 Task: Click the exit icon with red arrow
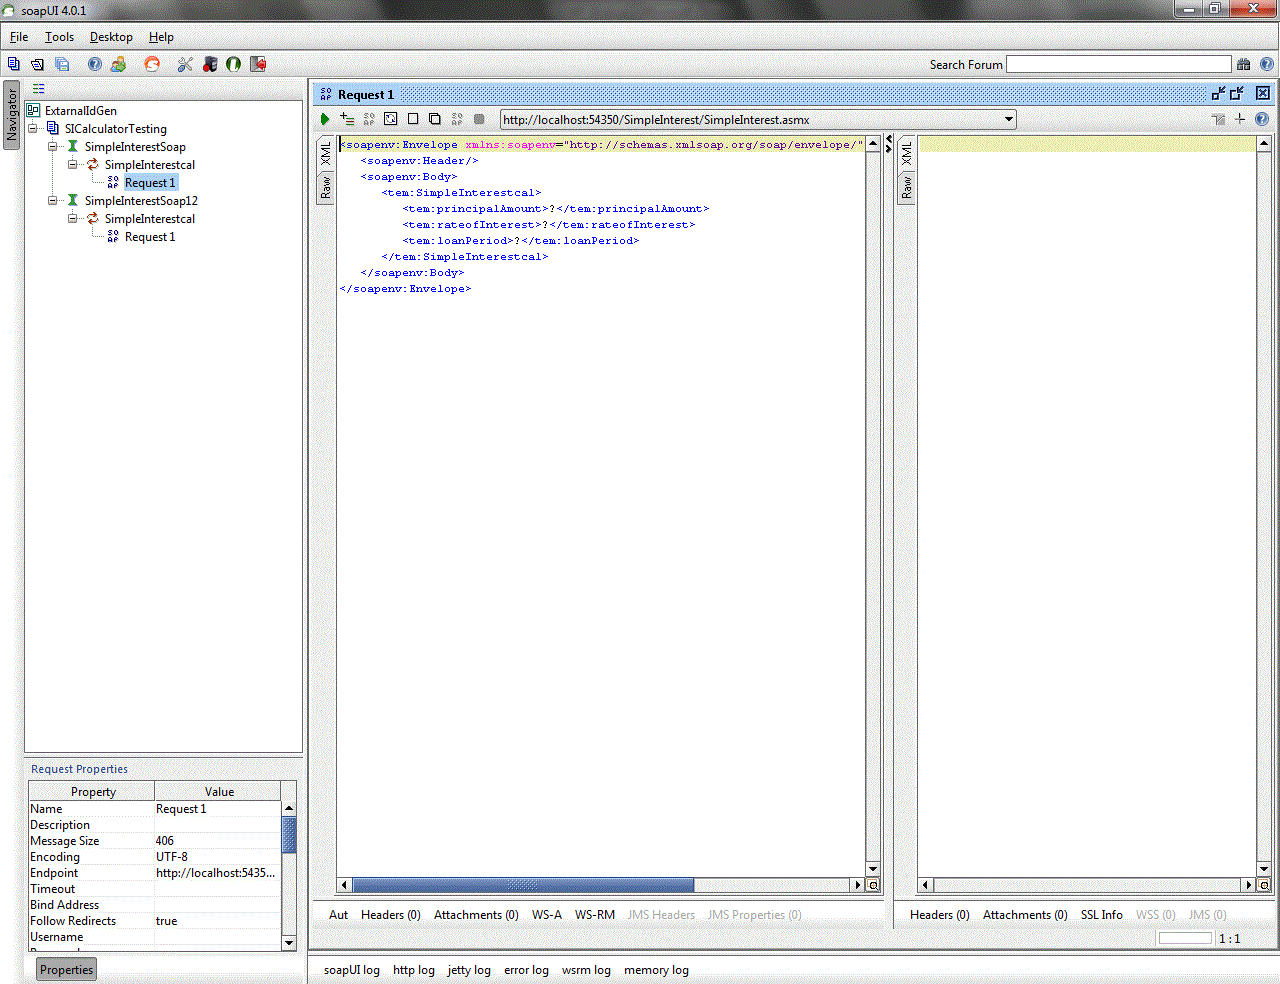pos(258,64)
